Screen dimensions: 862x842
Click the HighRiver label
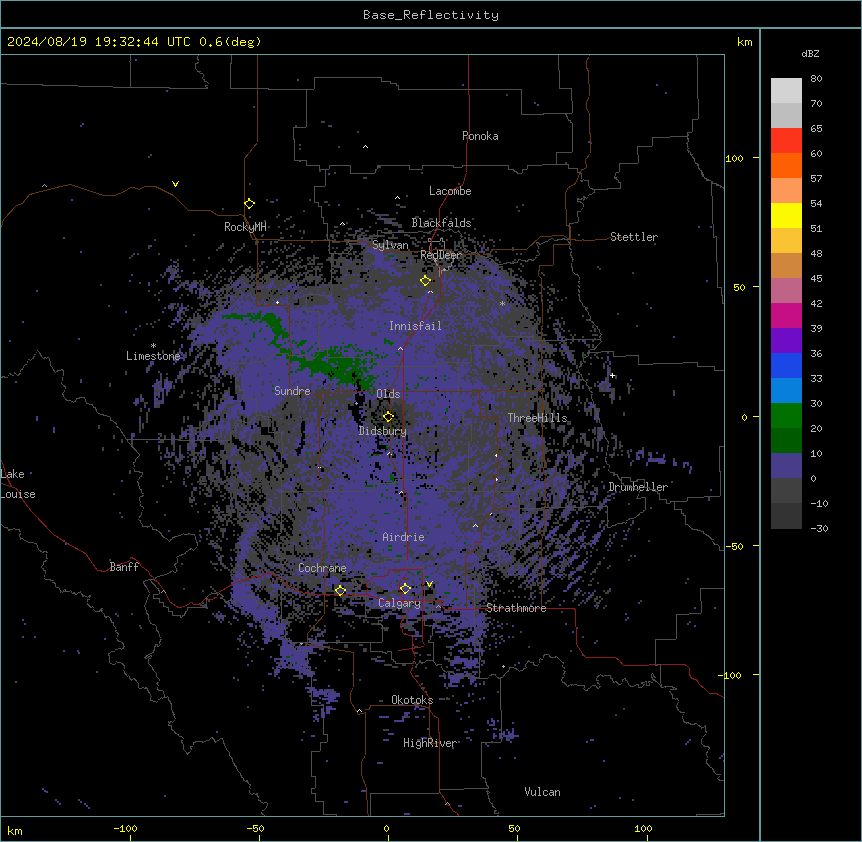pyautogui.click(x=430, y=743)
